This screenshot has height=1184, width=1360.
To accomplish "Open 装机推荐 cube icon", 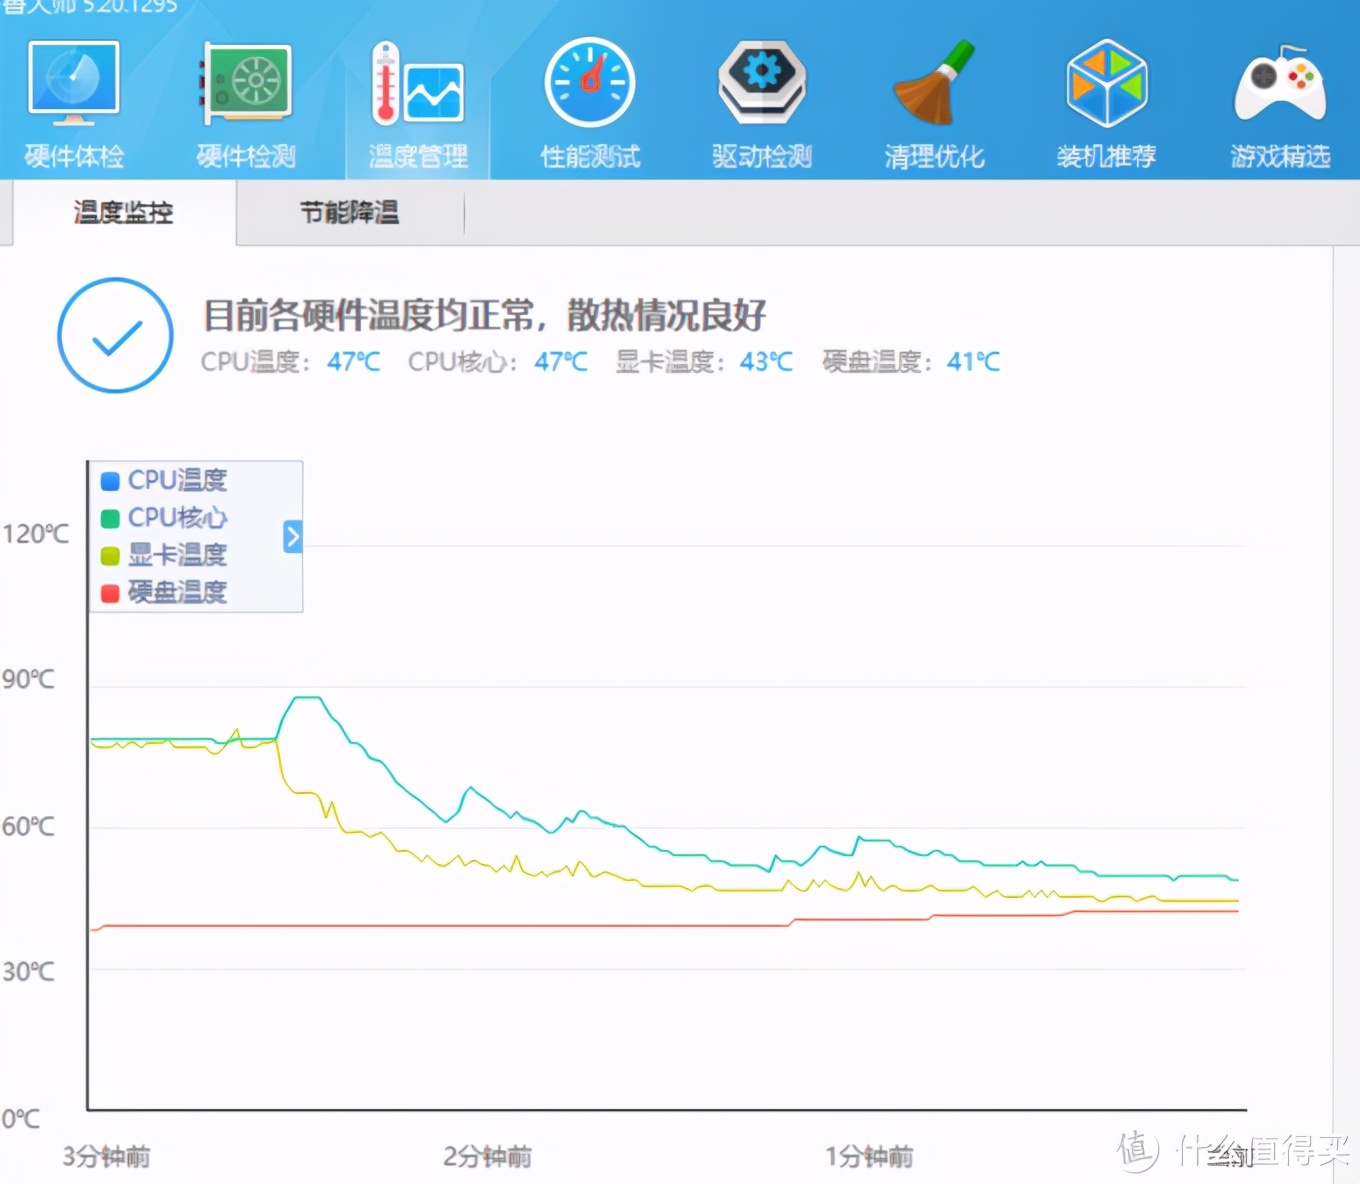I will pos(1107,83).
